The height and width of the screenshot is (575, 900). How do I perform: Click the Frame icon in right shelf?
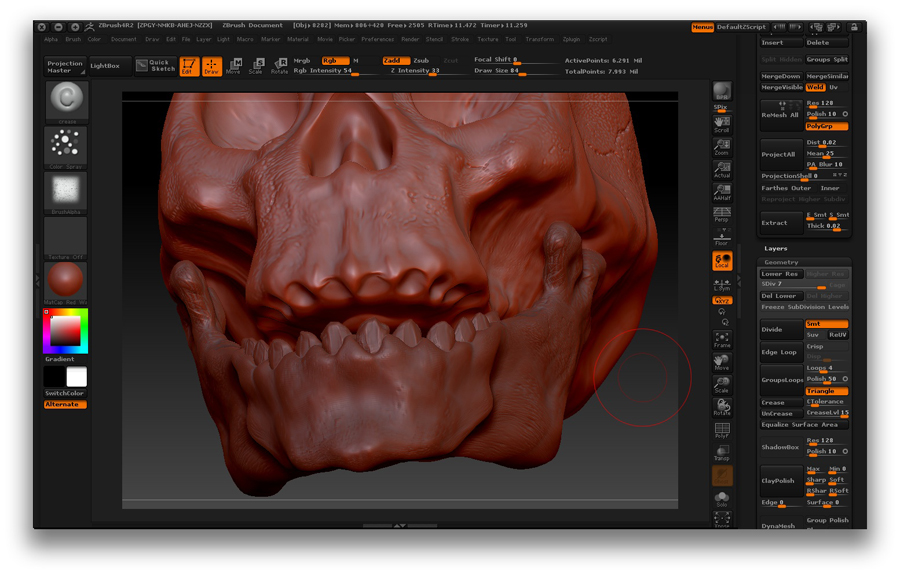(721, 340)
